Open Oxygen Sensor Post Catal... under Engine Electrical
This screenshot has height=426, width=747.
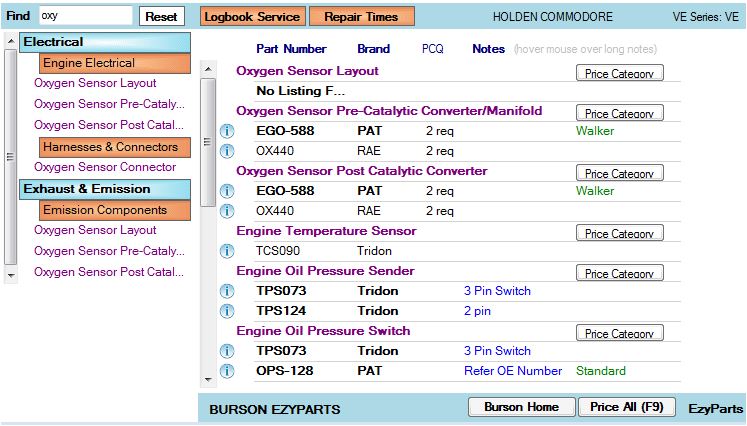point(109,125)
